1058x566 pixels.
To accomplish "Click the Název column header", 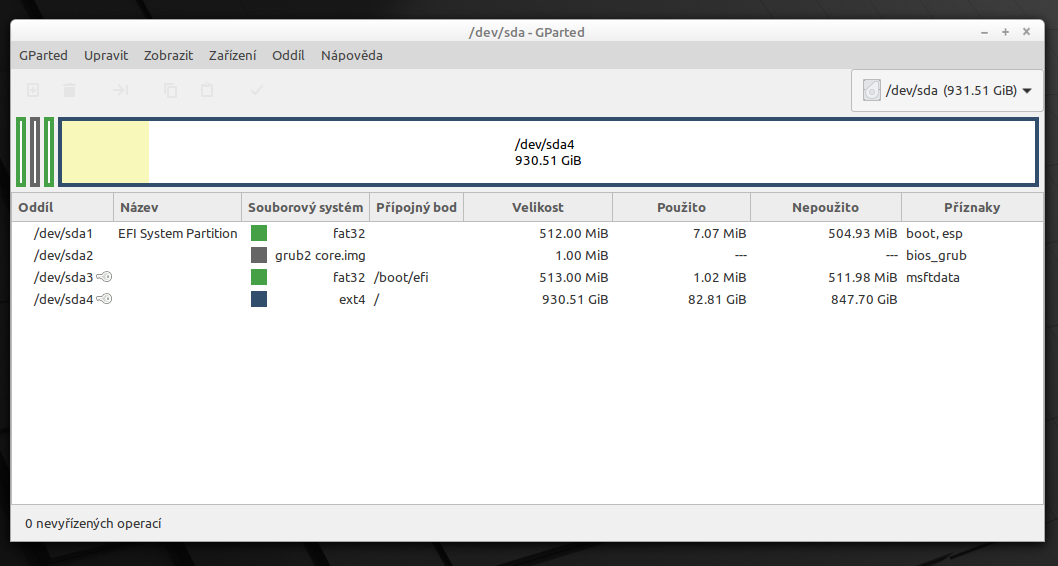I will 177,207.
